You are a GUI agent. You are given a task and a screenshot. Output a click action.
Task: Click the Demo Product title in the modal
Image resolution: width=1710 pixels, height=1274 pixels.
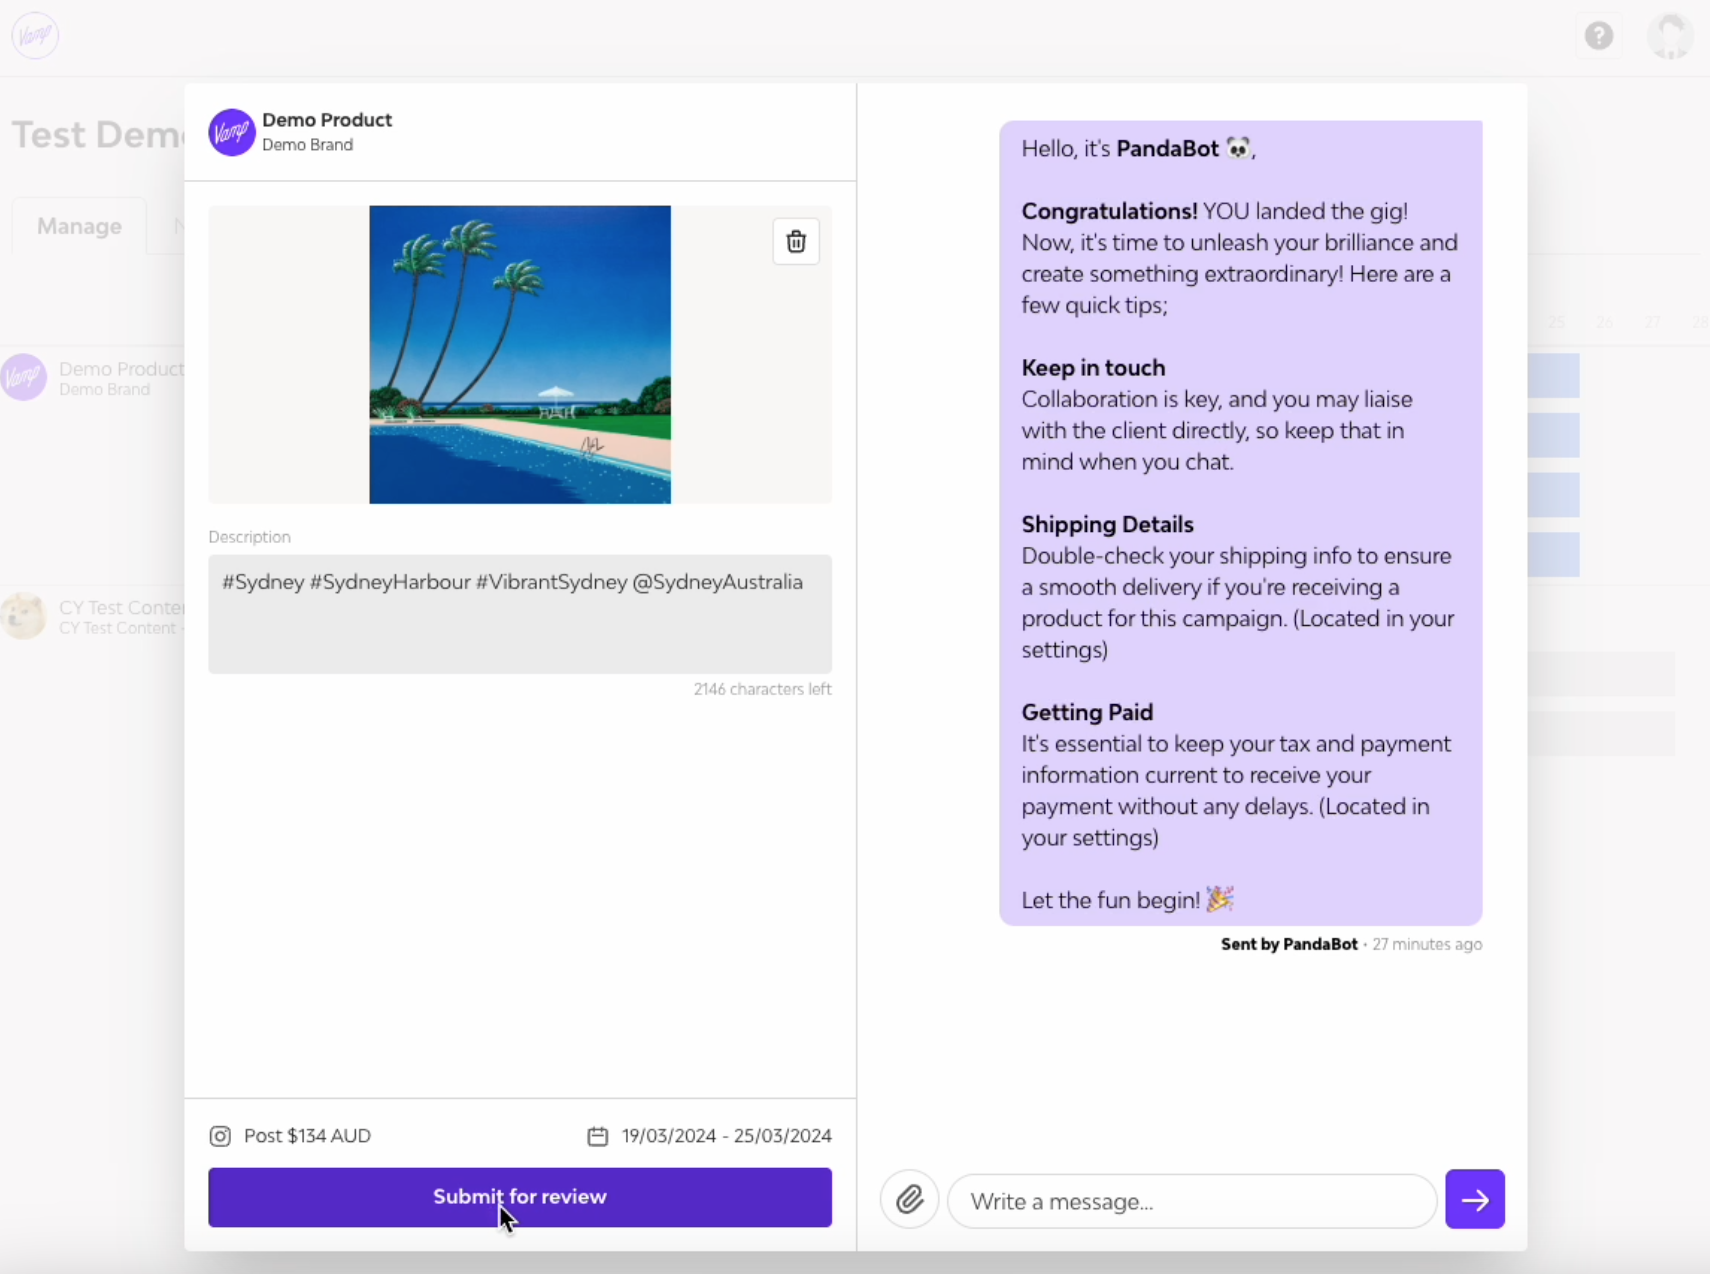tap(327, 120)
